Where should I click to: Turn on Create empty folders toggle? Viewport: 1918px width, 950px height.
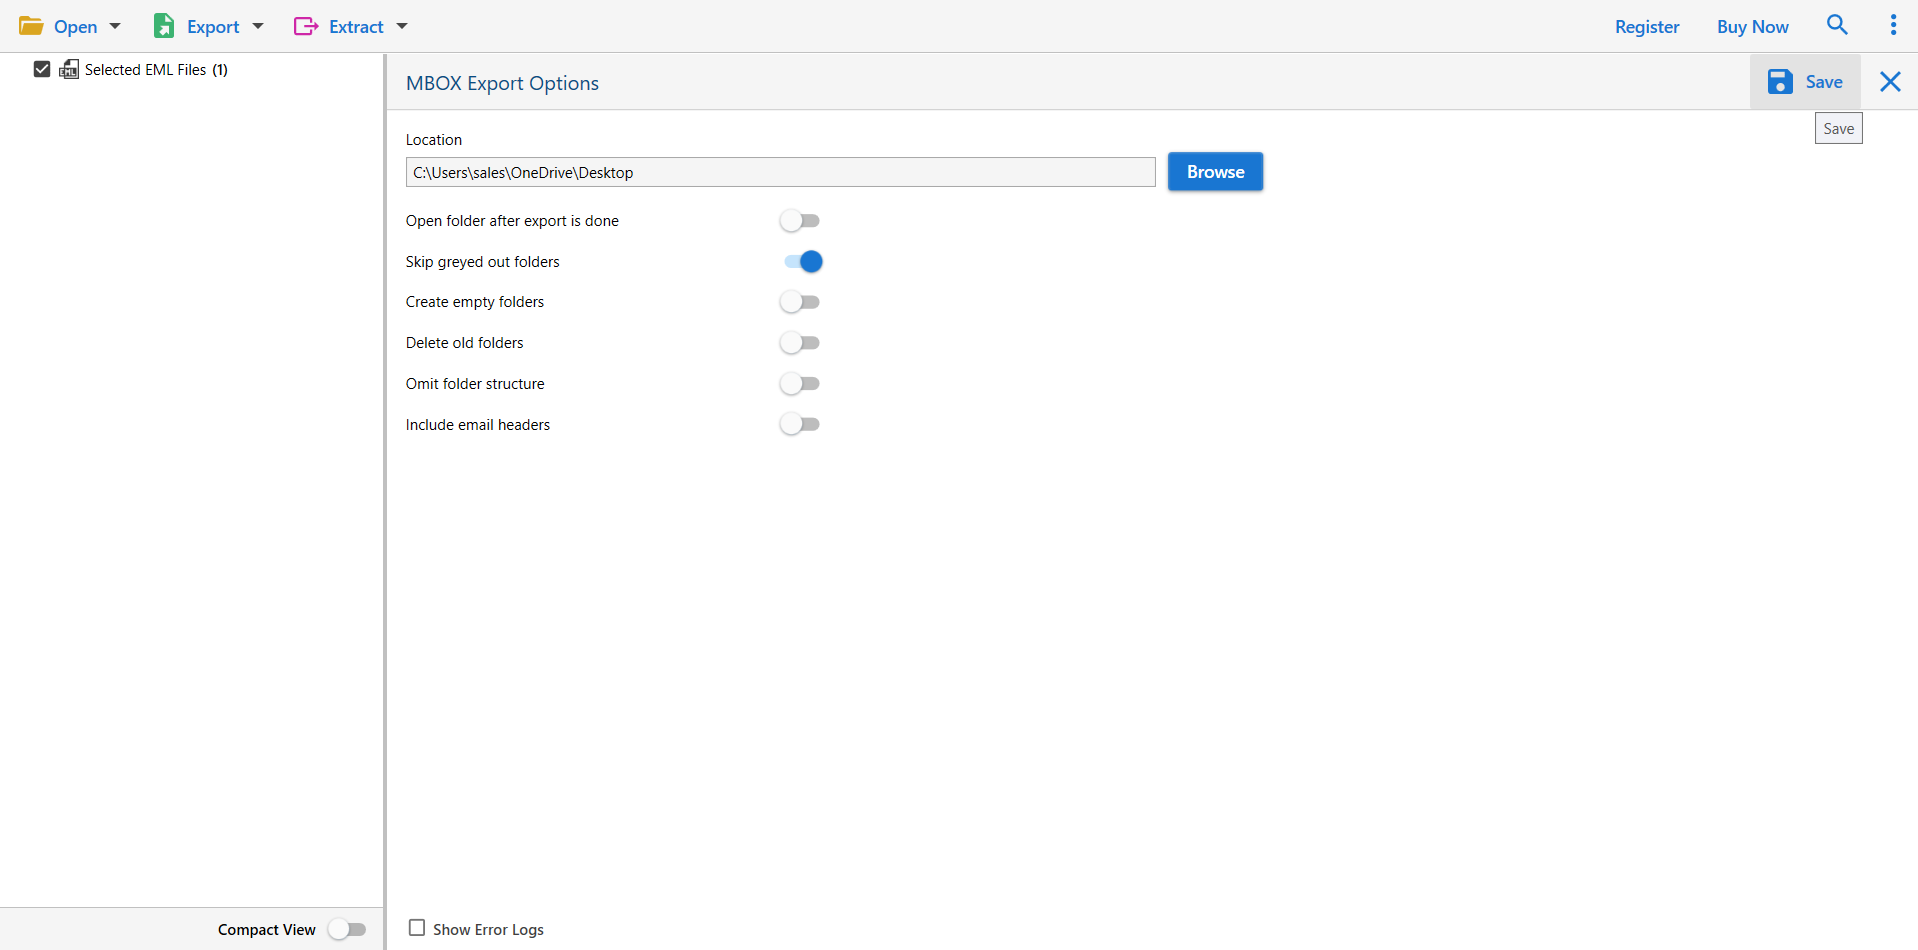[x=800, y=302]
